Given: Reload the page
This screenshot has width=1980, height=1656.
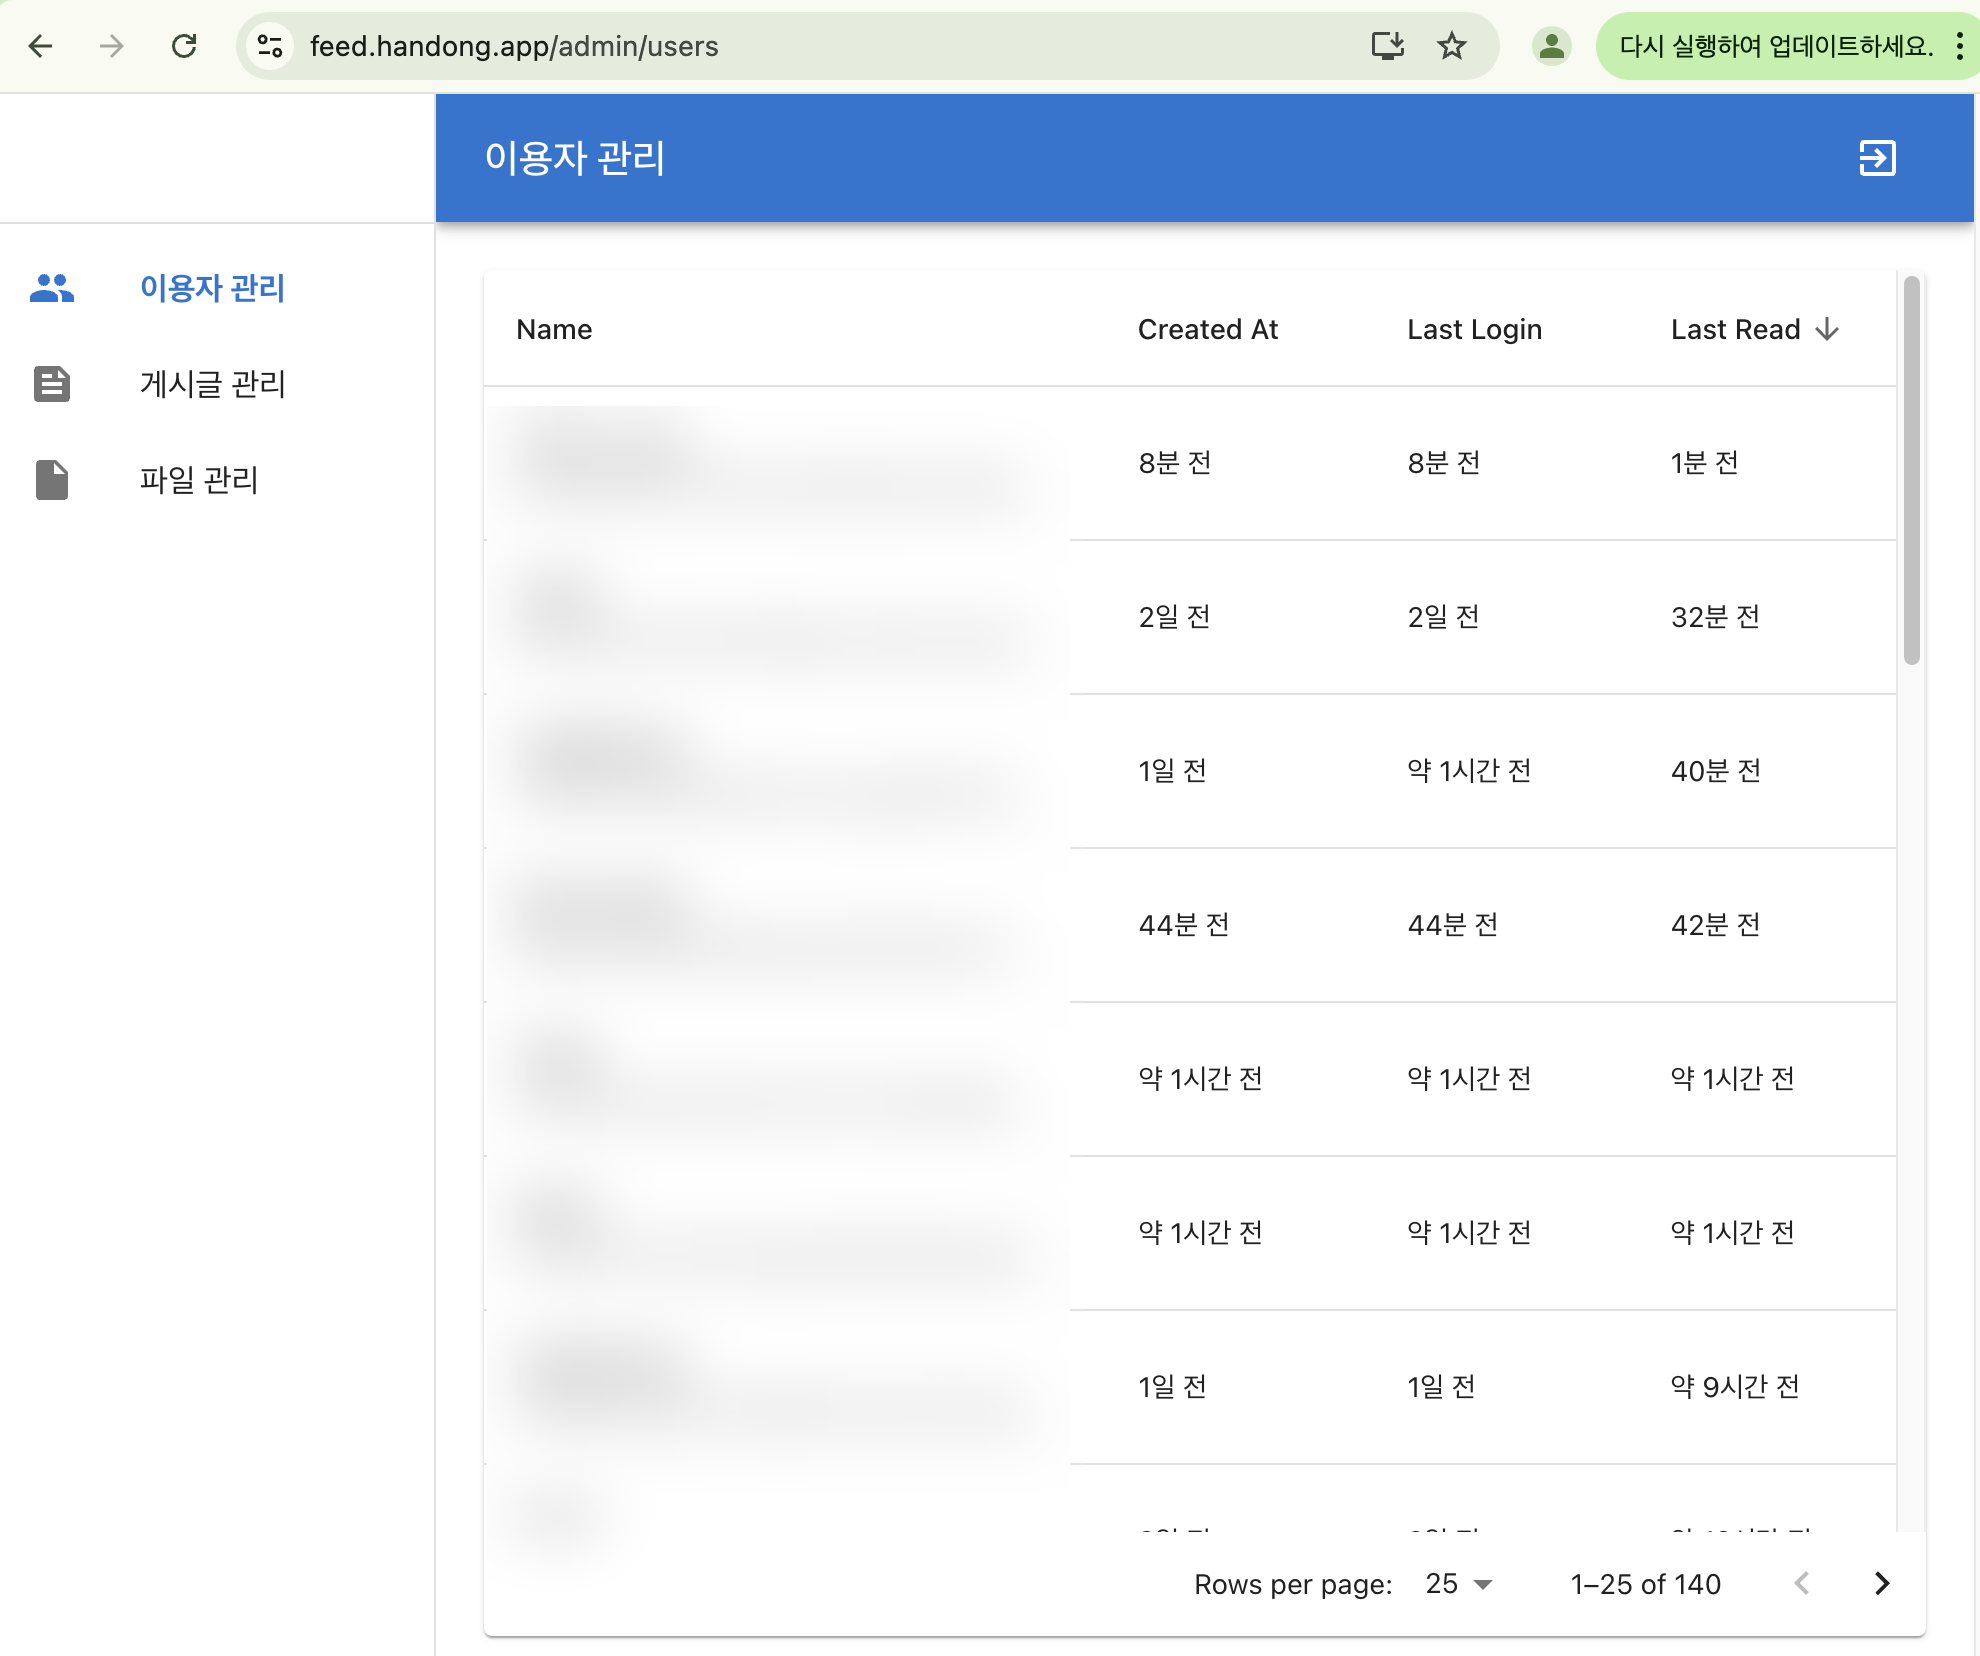Looking at the screenshot, I should [x=184, y=46].
